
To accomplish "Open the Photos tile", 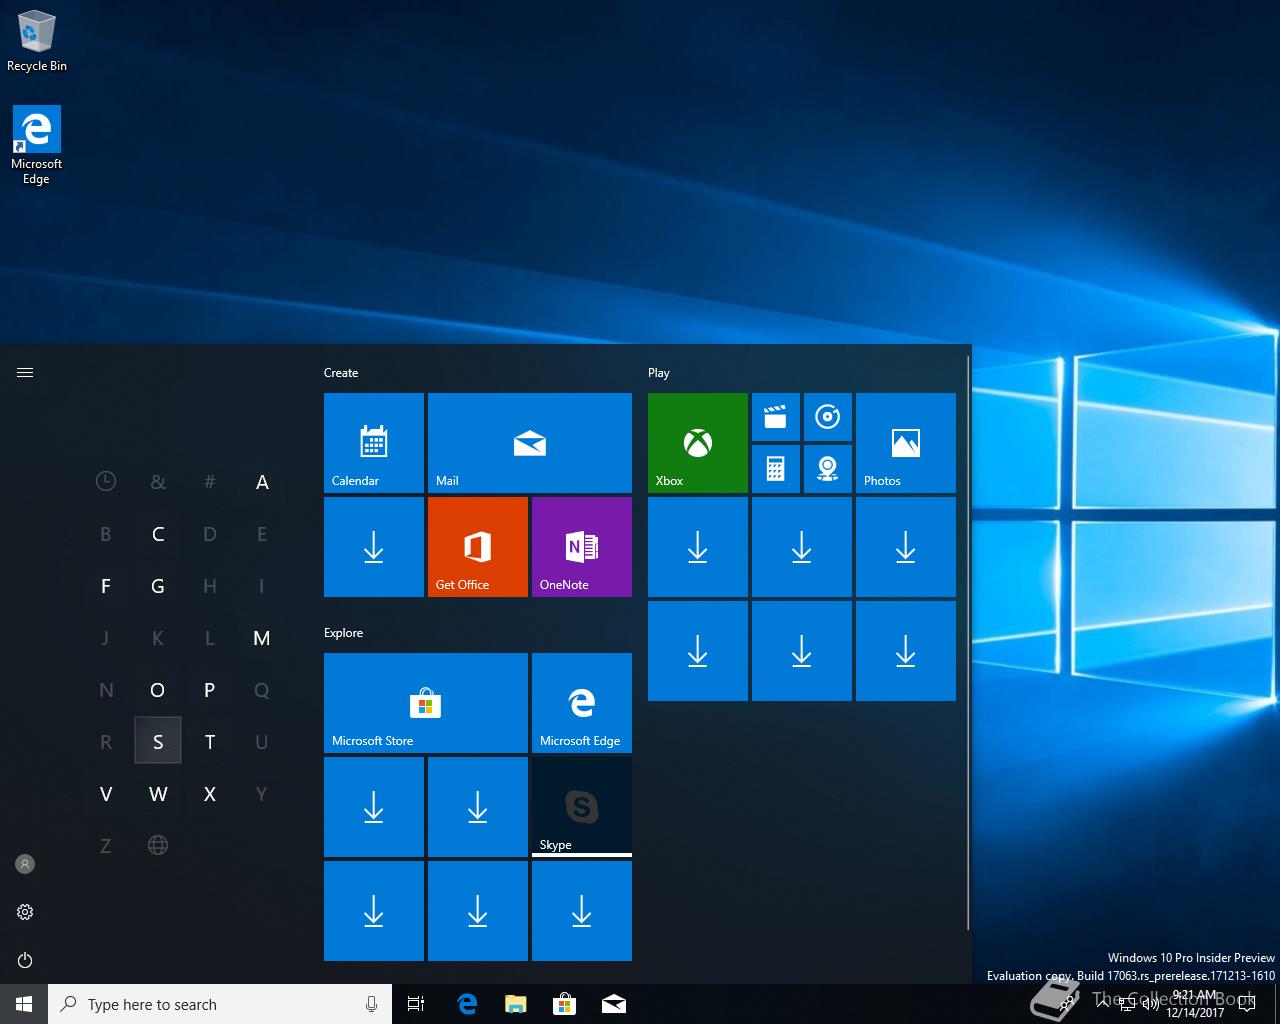I will (x=906, y=443).
